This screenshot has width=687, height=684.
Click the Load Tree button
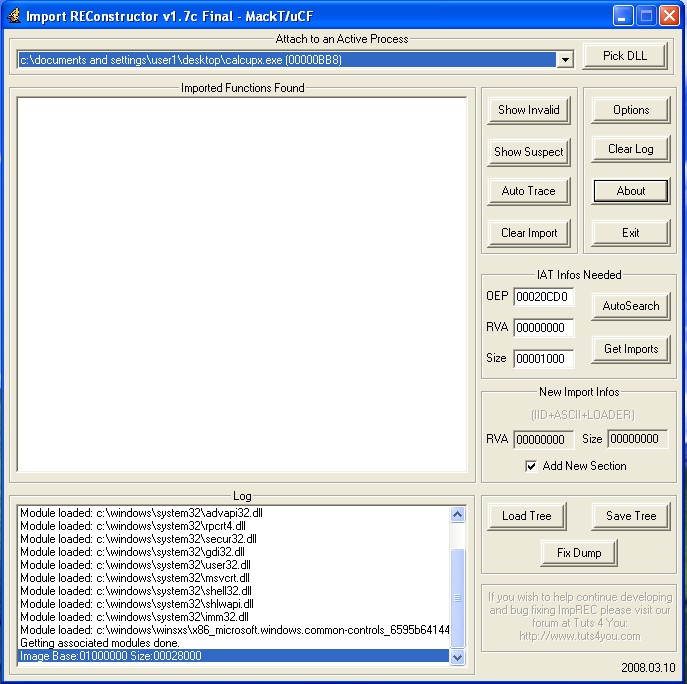526,516
